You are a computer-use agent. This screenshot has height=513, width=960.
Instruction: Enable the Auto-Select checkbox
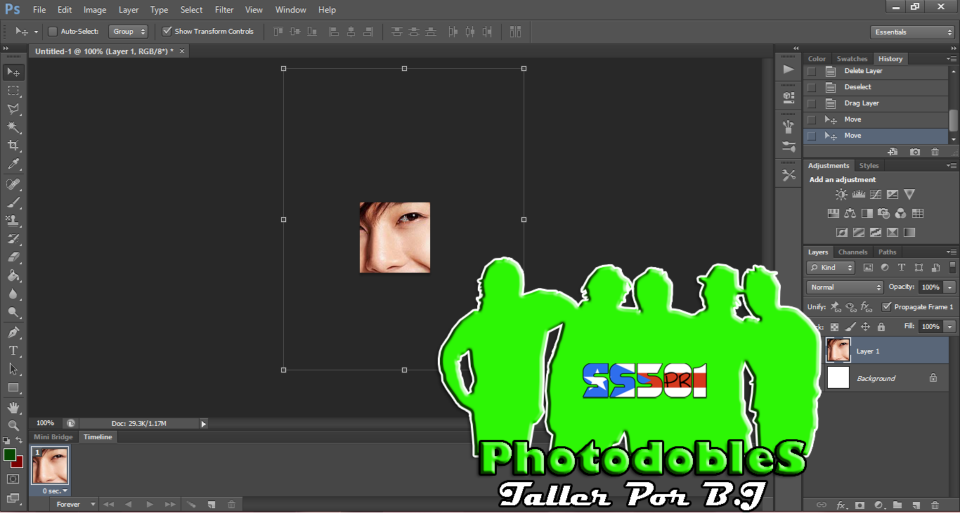(x=53, y=31)
